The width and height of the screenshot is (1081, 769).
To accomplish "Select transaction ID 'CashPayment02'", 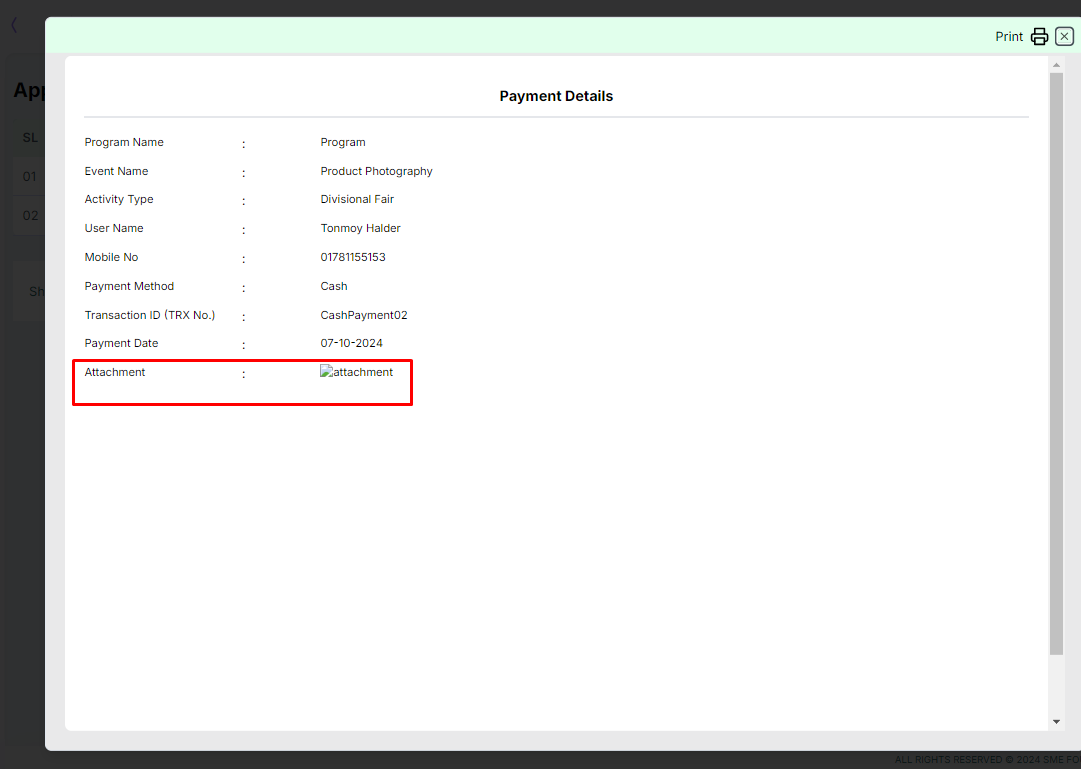I will click(x=363, y=315).
